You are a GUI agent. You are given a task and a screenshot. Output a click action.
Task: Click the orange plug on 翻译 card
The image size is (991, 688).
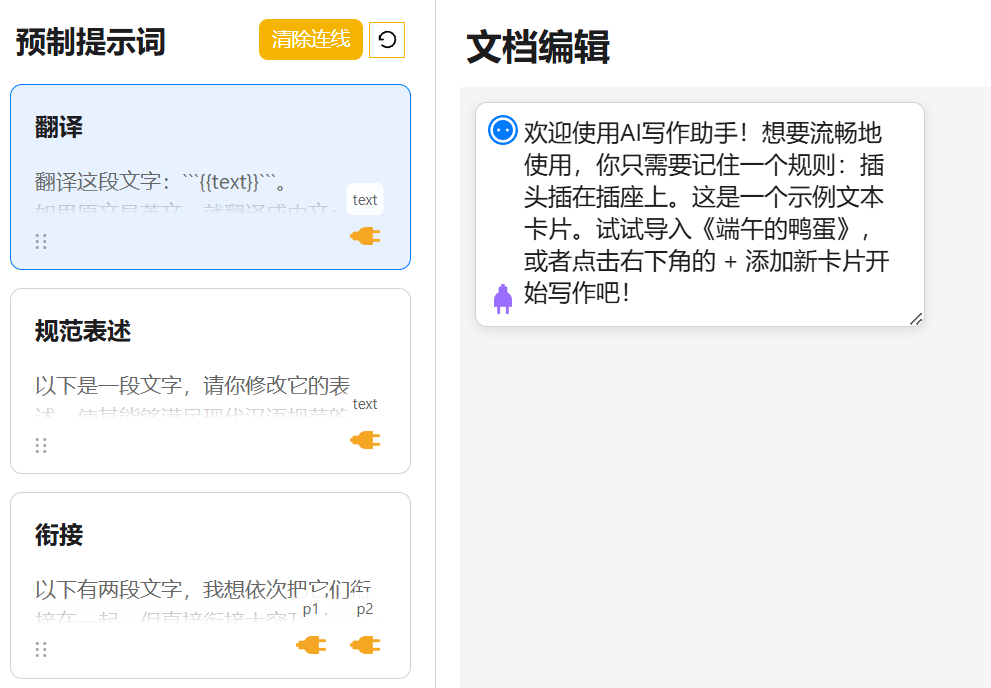365,236
